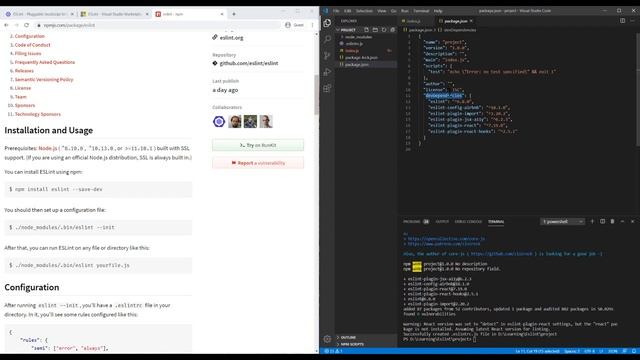
Task: Click the 'Try on RunKit' button
Action: point(258,145)
